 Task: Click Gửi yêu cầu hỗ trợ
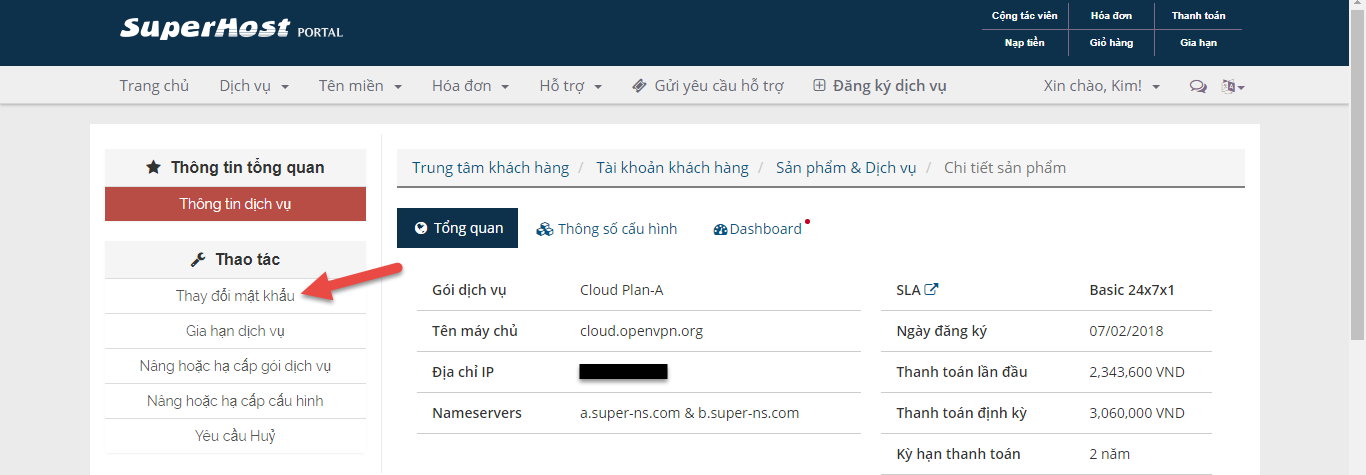click(707, 86)
